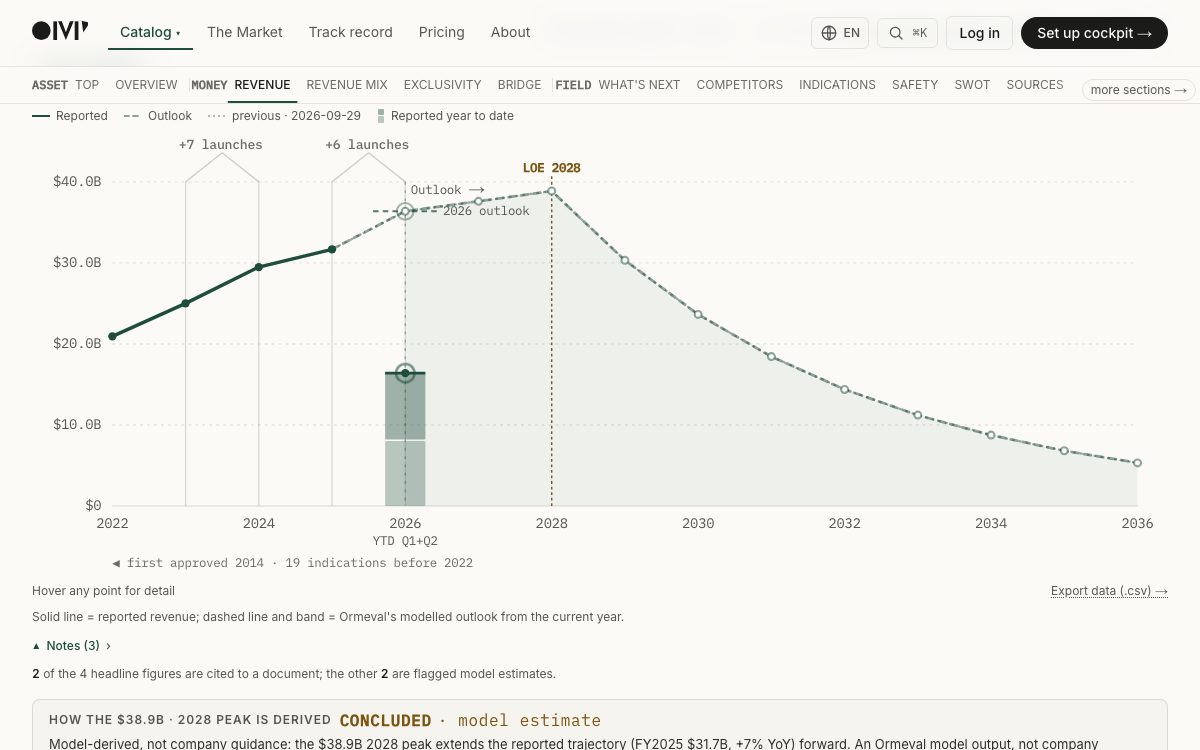Click Set up cockpit button
The height and width of the screenshot is (750, 1200).
click(1094, 33)
